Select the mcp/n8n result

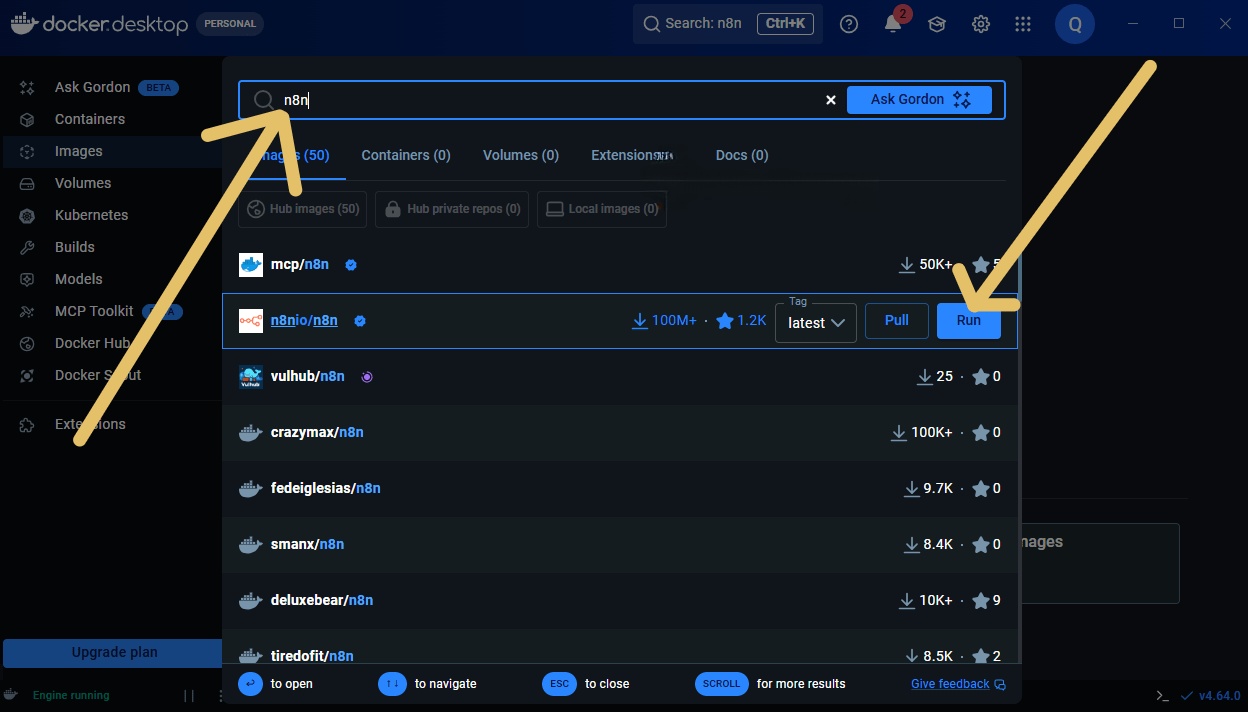pos(620,265)
